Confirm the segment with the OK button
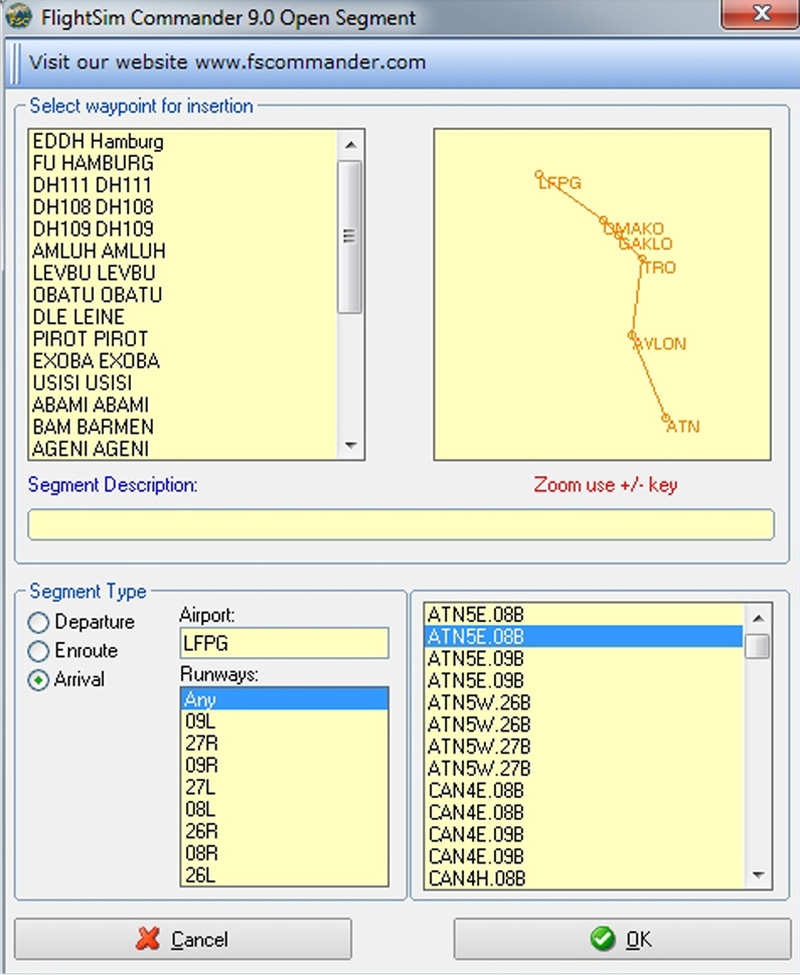The image size is (800, 975). click(x=622, y=939)
